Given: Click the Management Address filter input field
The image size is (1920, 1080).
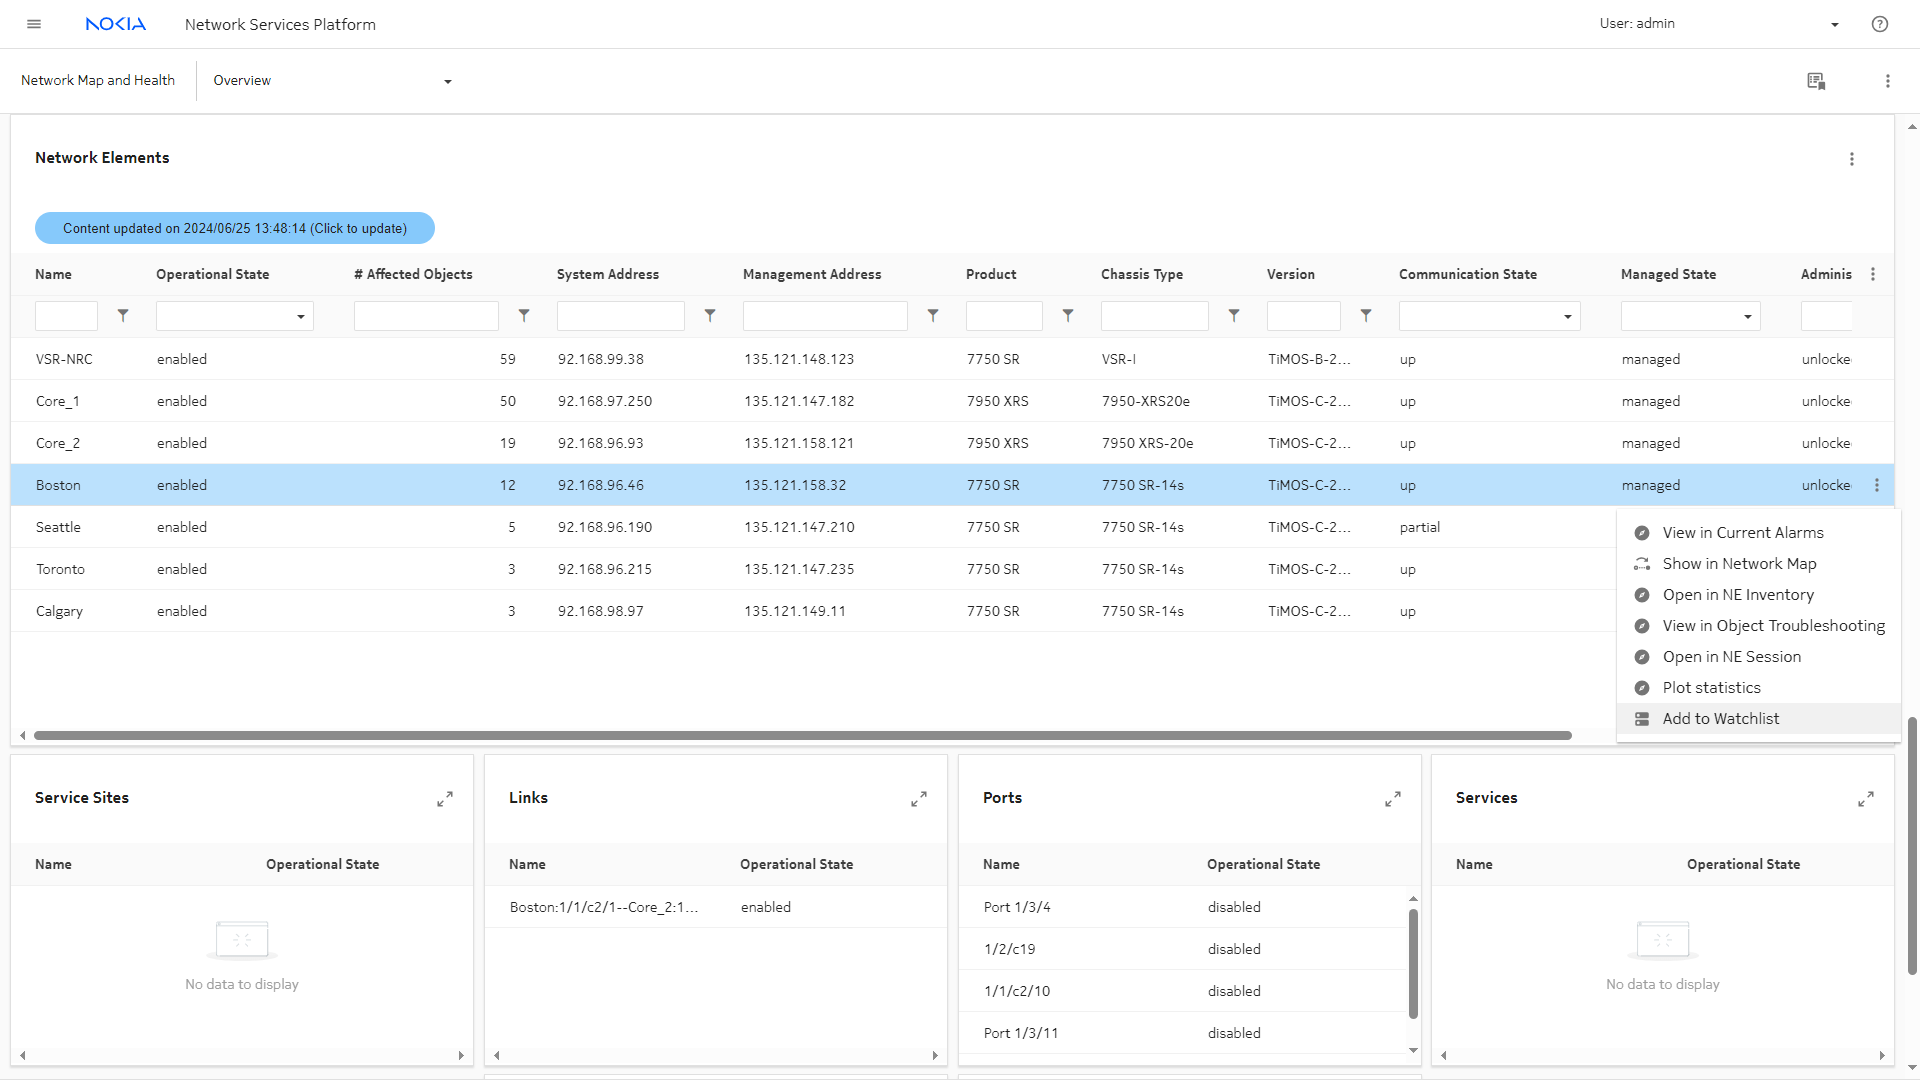Looking at the screenshot, I should [824, 316].
